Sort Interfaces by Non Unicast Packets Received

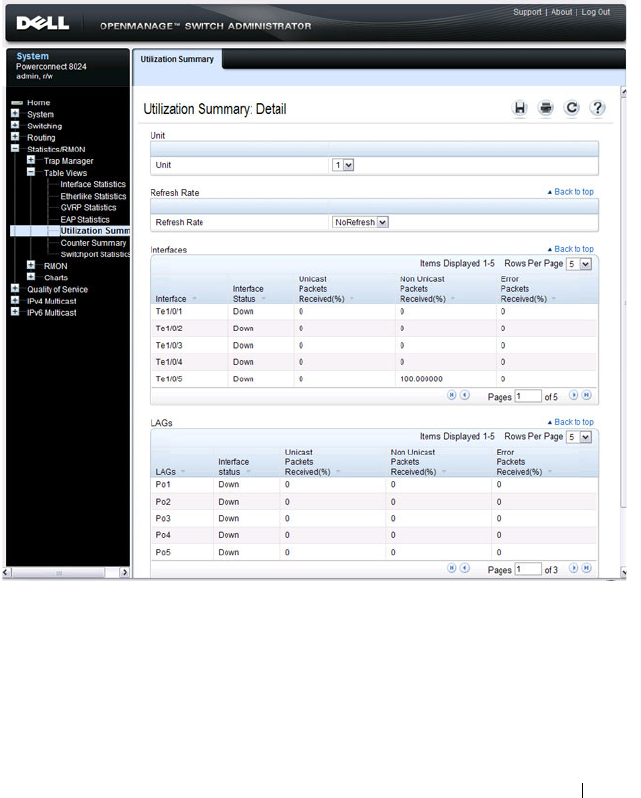pos(423,289)
